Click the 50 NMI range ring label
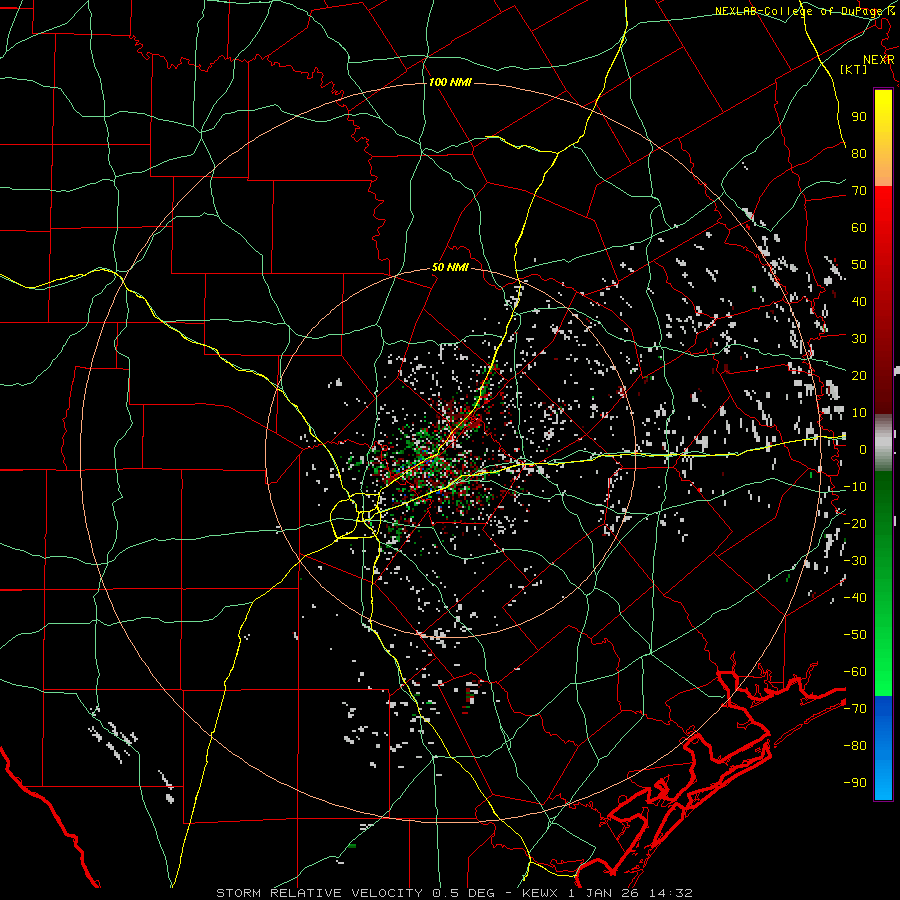Viewport: 900px width, 900px height. click(x=450, y=267)
